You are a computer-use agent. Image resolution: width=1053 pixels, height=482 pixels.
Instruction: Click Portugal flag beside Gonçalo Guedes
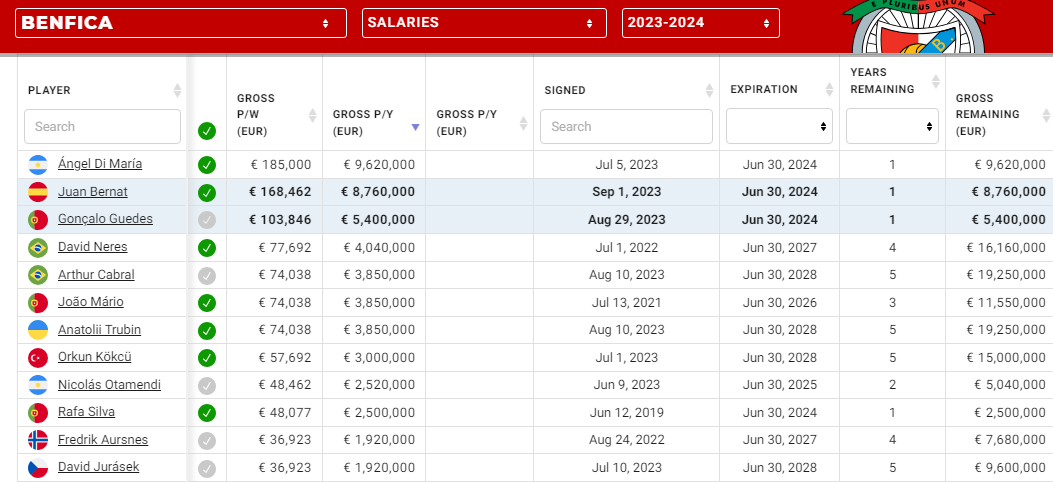click(x=38, y=220)
